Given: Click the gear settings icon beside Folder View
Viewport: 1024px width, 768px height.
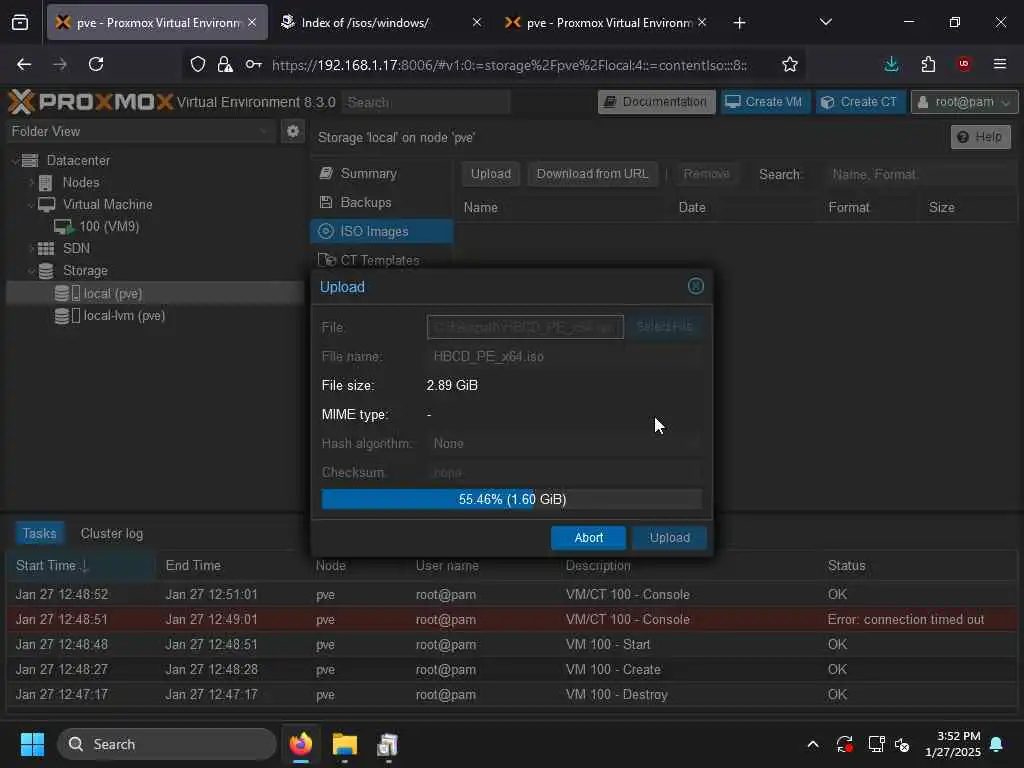Looking at the screenshot, I should pyautogui.click(x=293, y=131).
